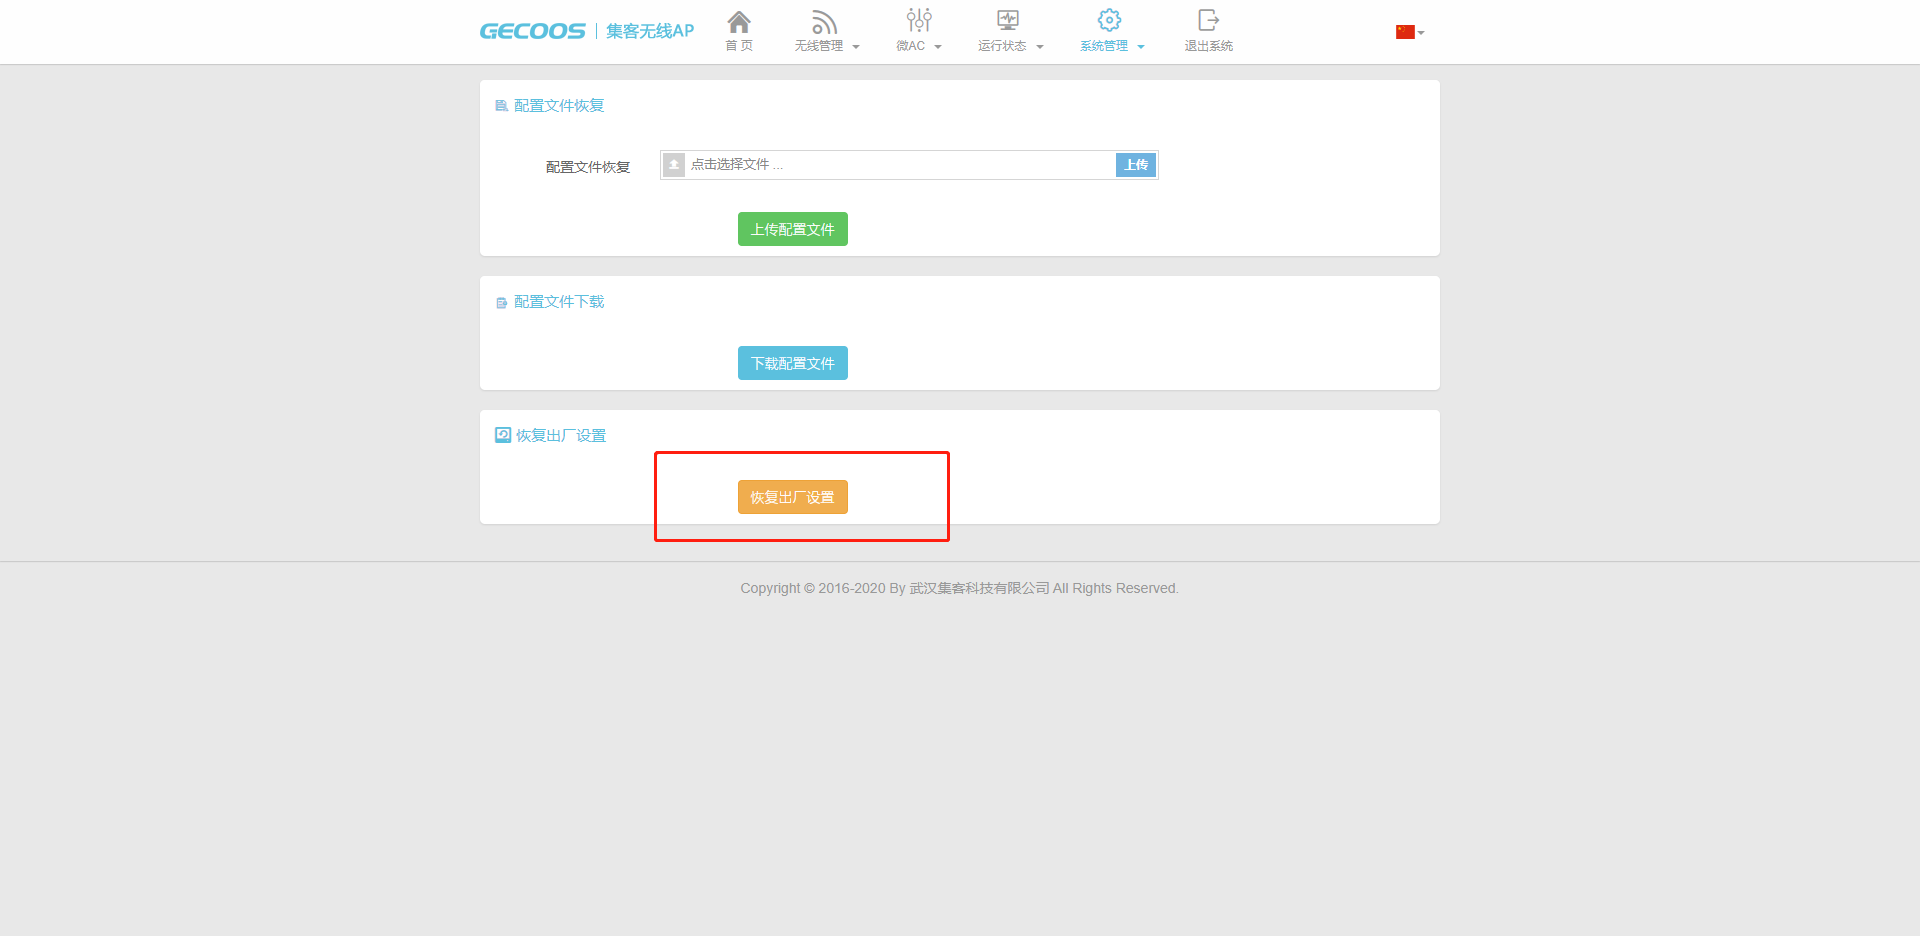The image size is (1920, 936).
Task: Click the GECOOS logo
Action: pyautogui.click(x=532, y=31)
